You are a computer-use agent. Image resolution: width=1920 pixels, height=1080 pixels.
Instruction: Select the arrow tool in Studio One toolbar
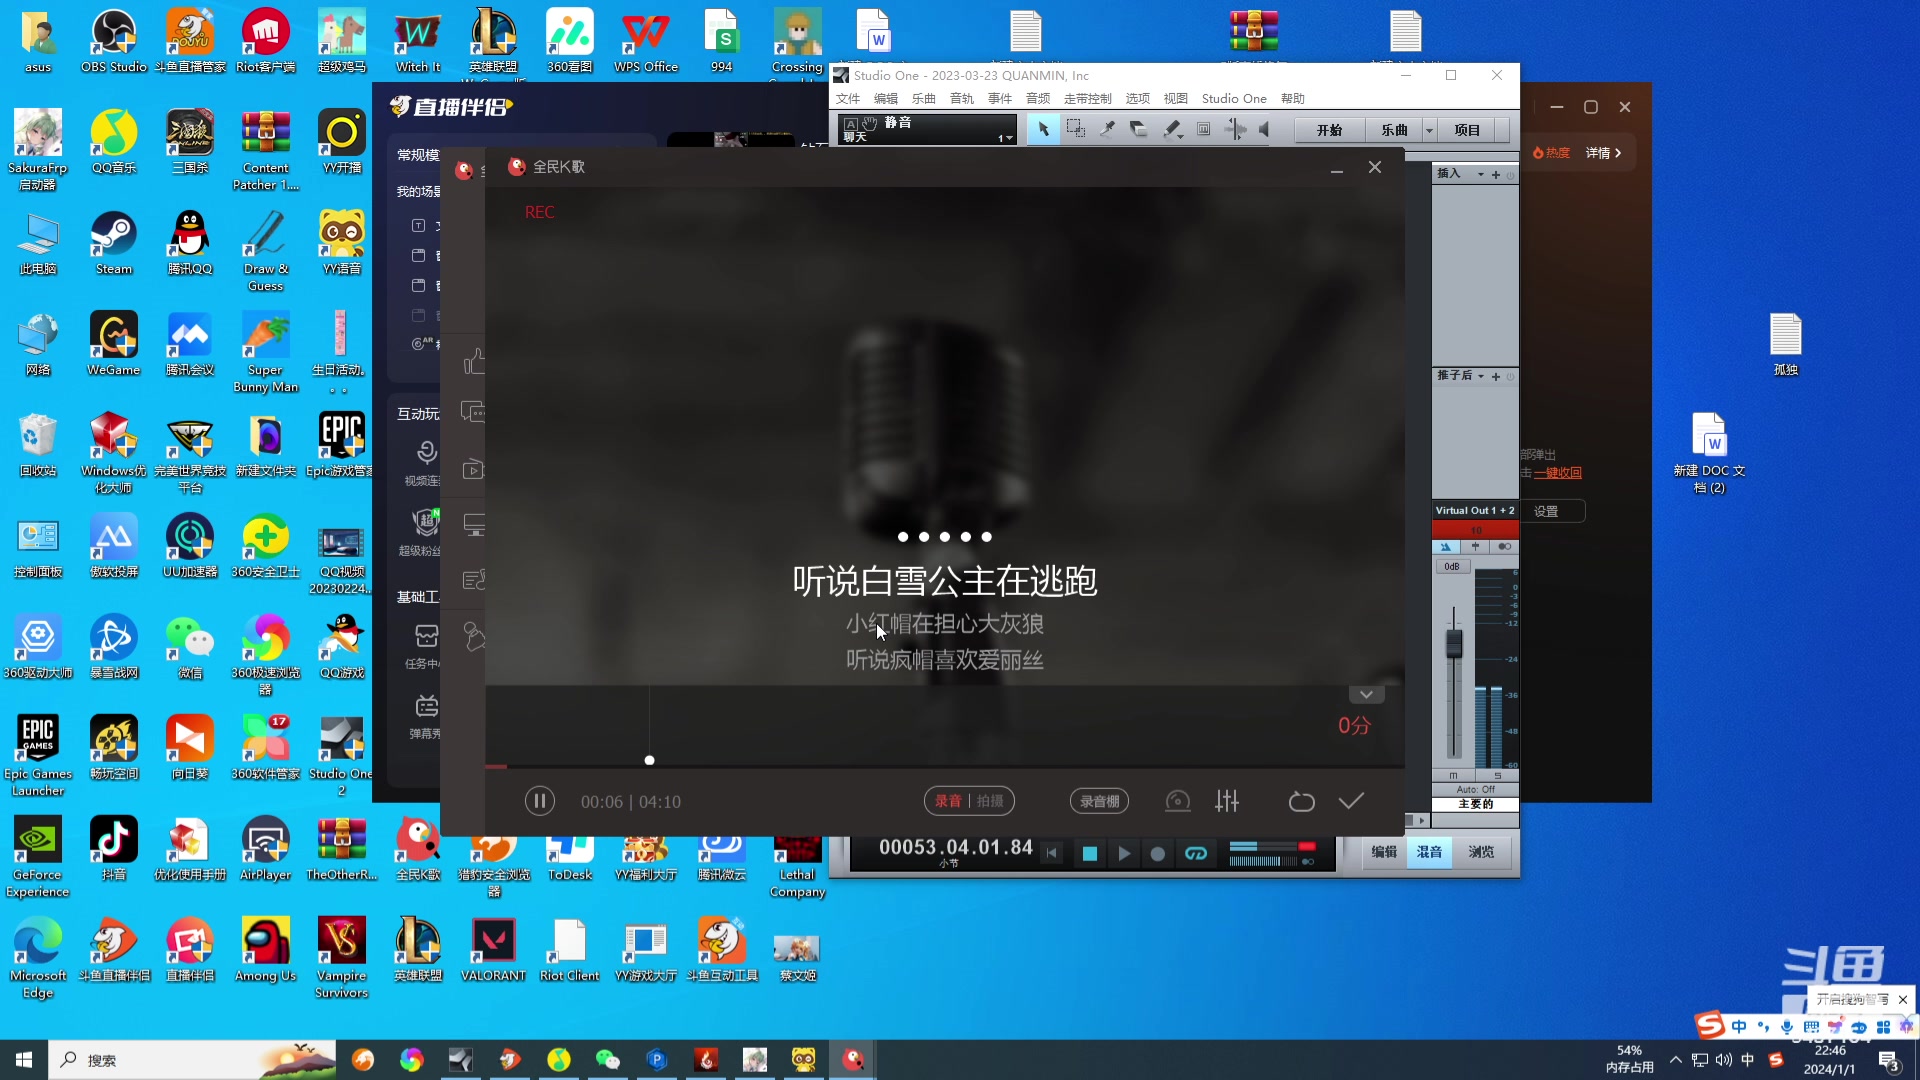tap(1044, 129)
